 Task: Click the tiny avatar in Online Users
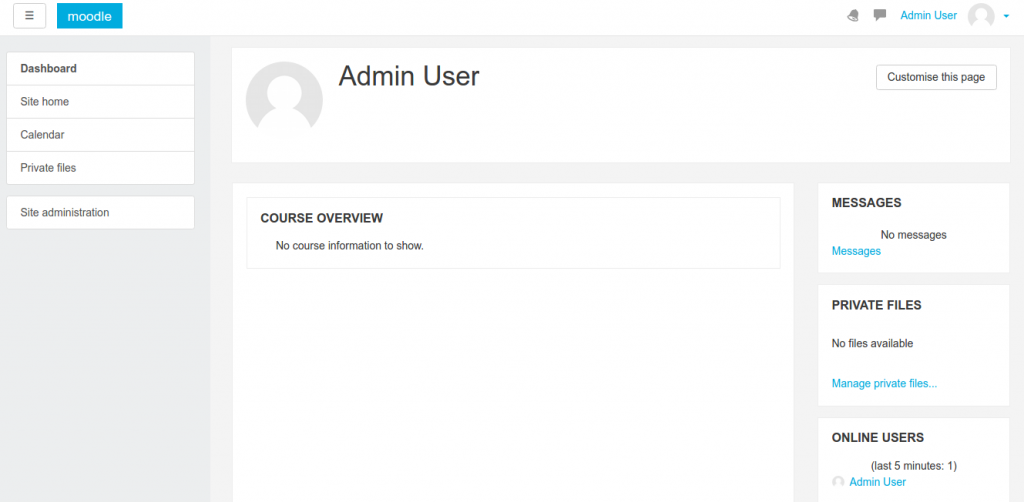(838, 482)
